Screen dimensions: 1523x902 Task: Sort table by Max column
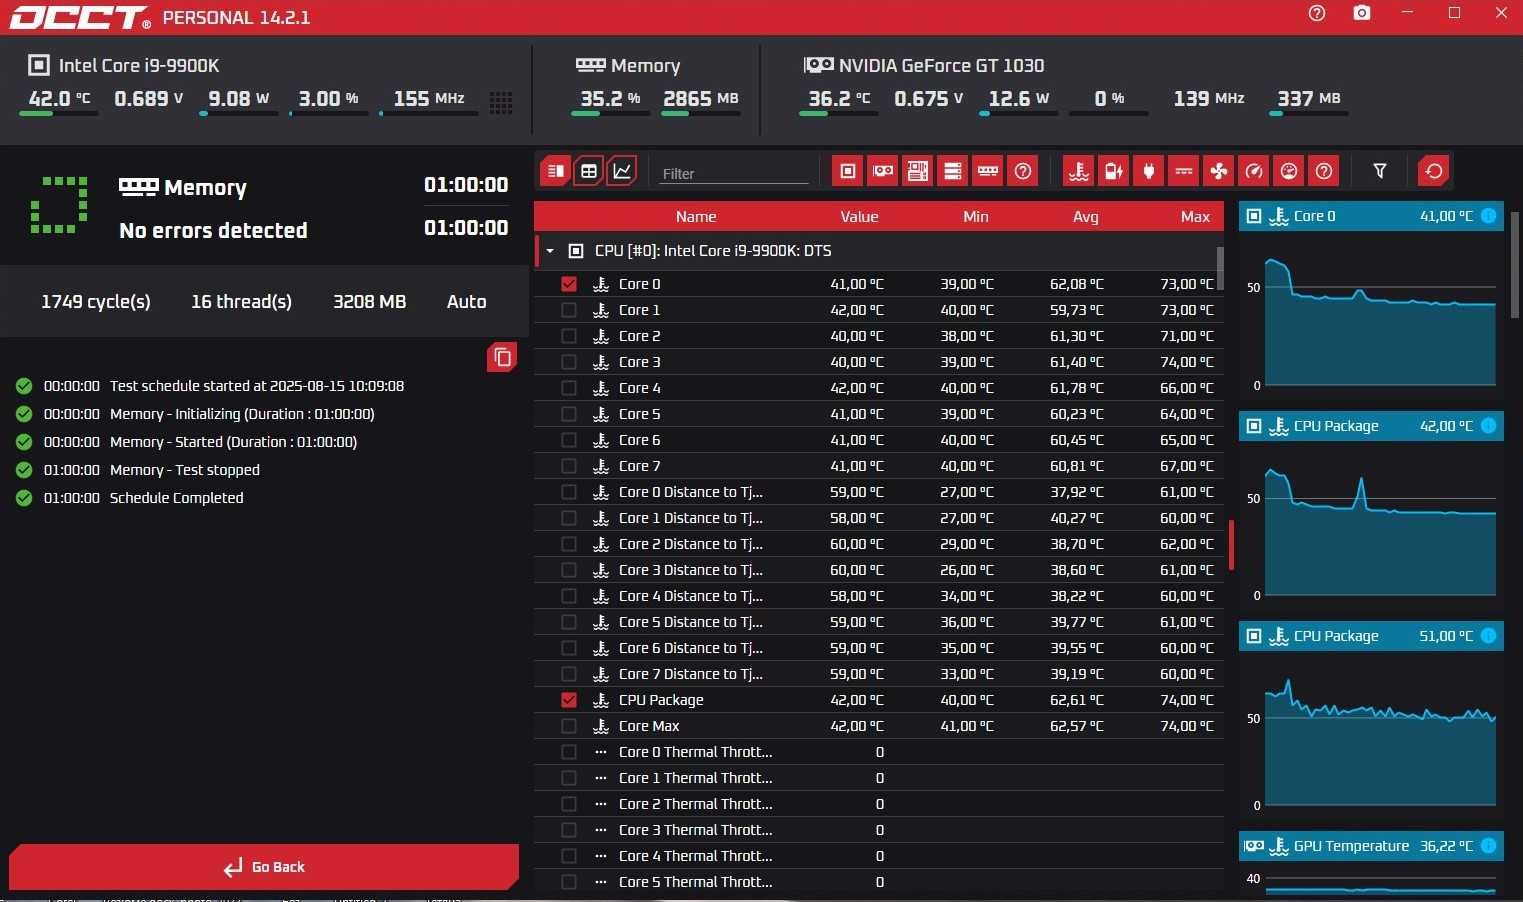pyautogui.click(x=1195, y=217)
